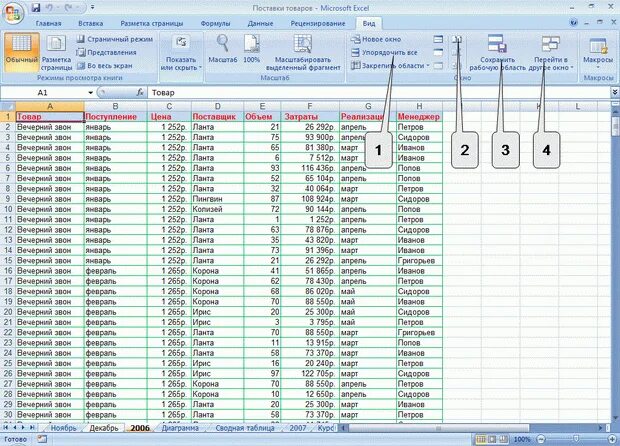
Task: Open the Макросы dropdown
Action: tap(598, 53)
